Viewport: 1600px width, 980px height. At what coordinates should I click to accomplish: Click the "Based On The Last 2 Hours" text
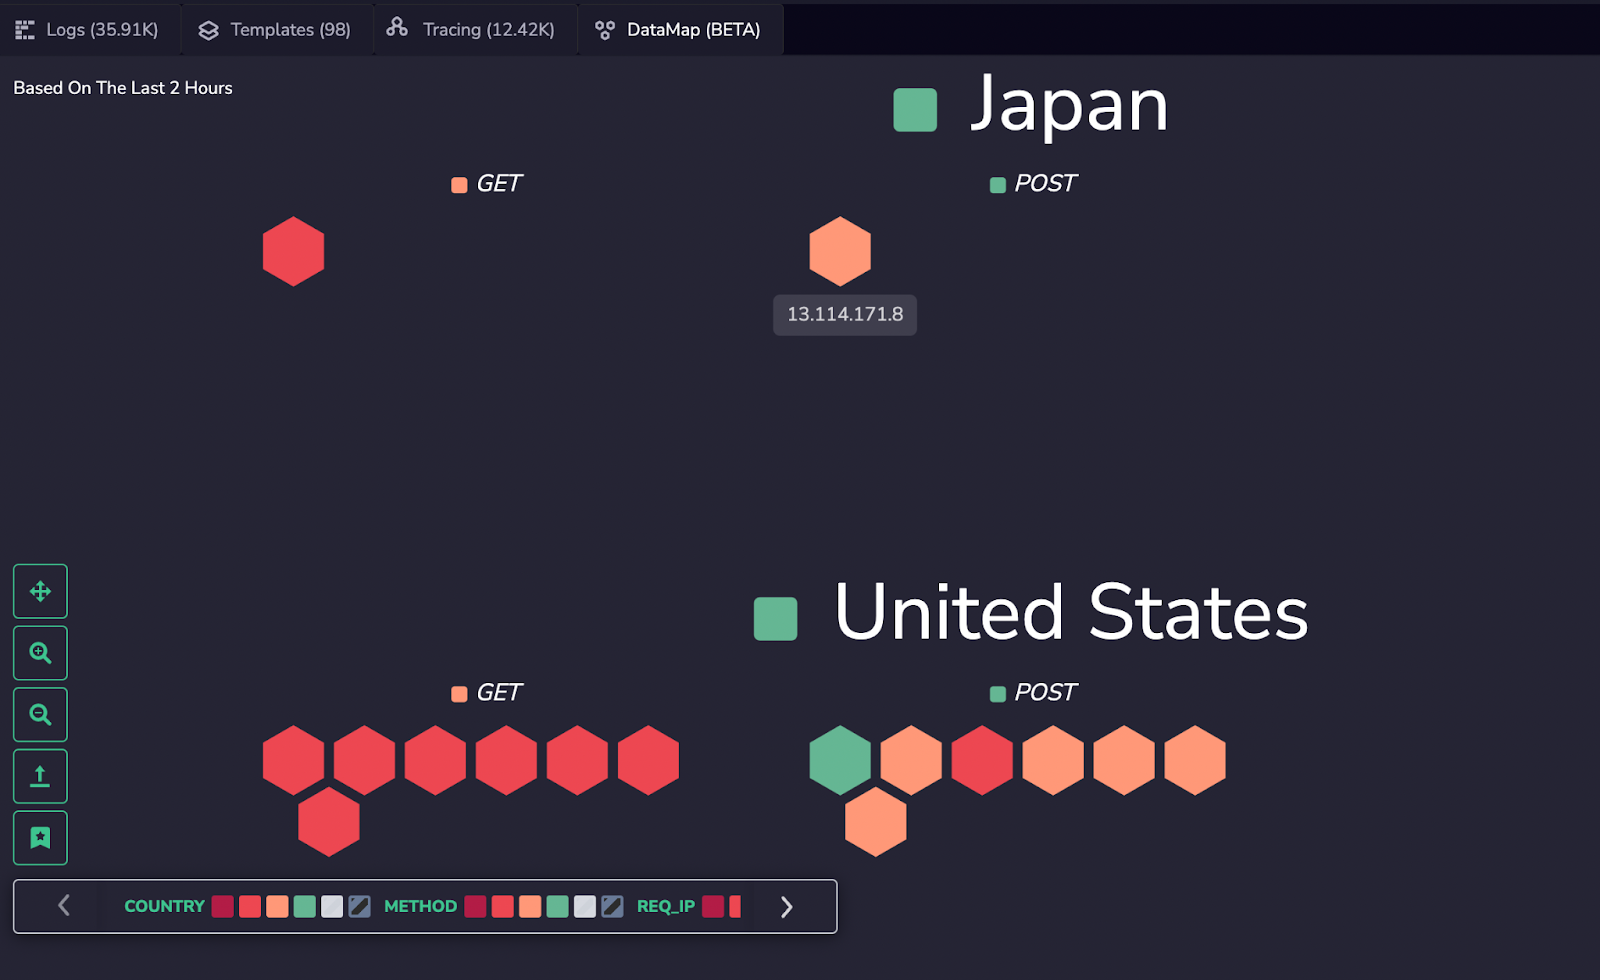[x=123, y=88]
